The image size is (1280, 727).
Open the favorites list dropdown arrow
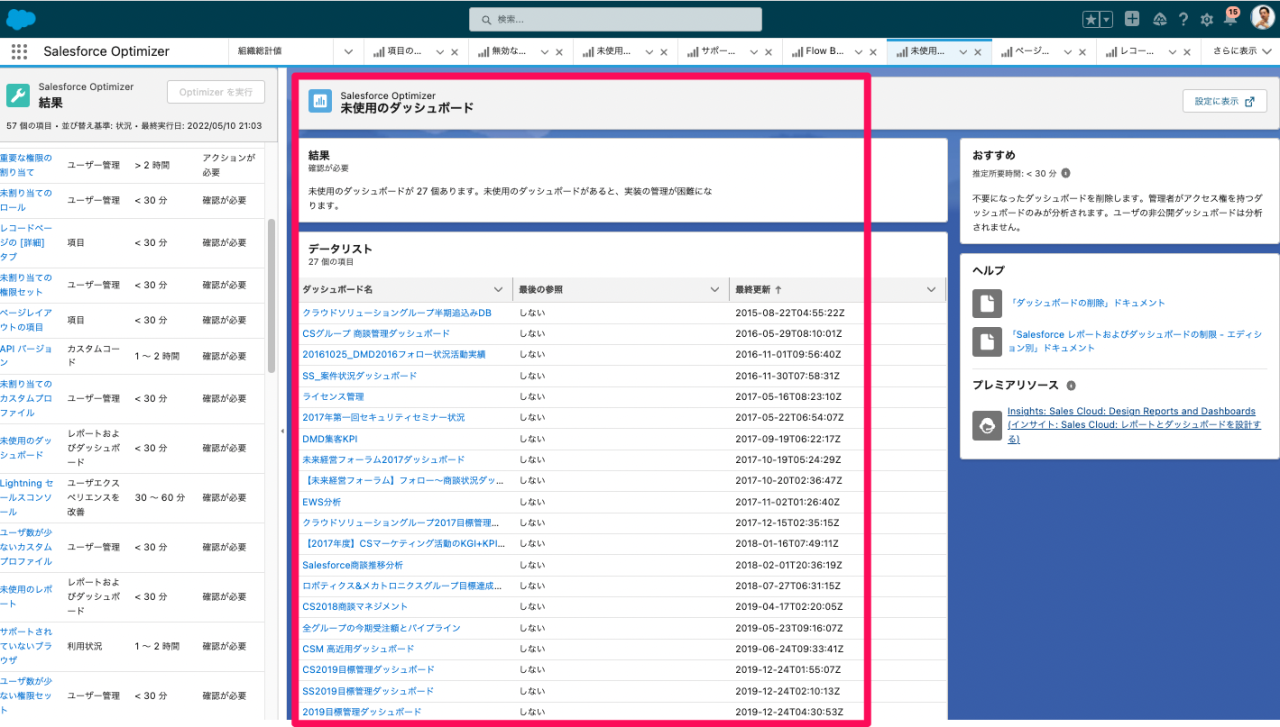tap(1106, 19)
